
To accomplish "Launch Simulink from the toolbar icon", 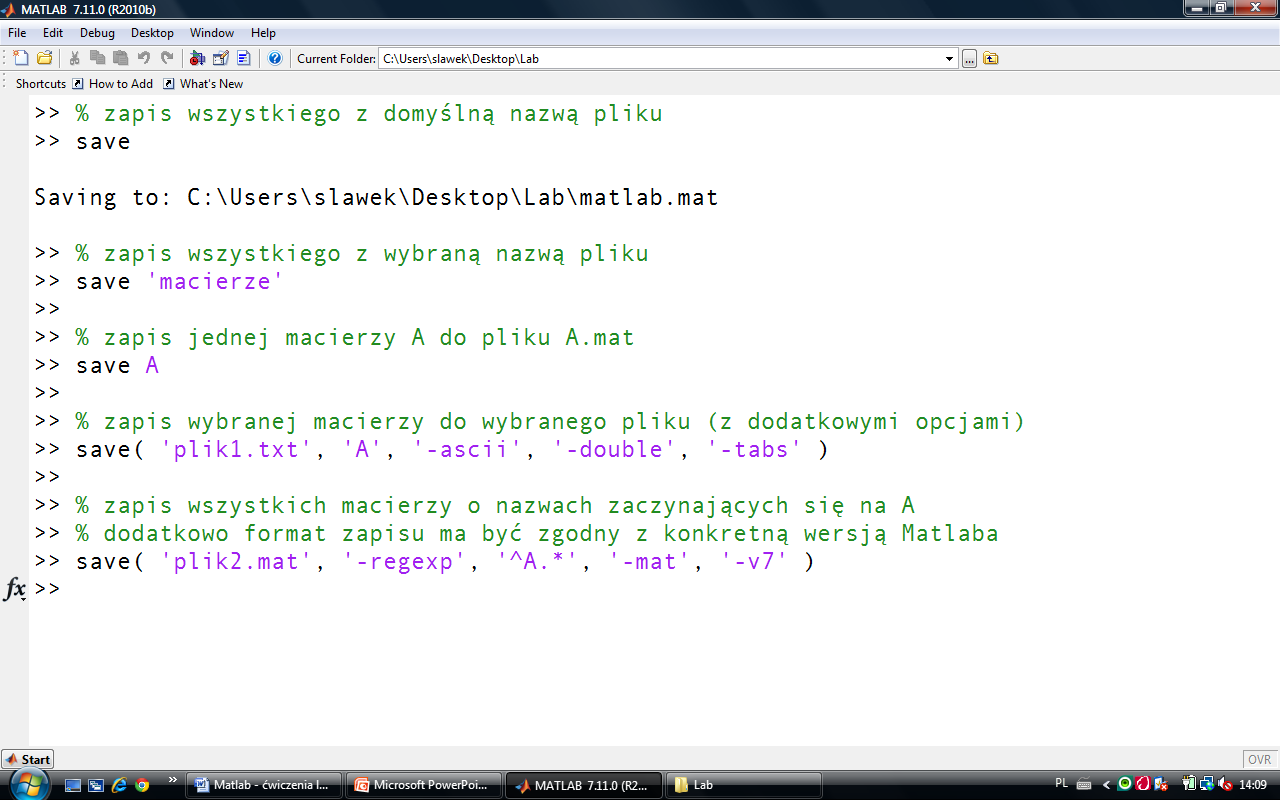I will pyautogui.click(x=197, y=58).
